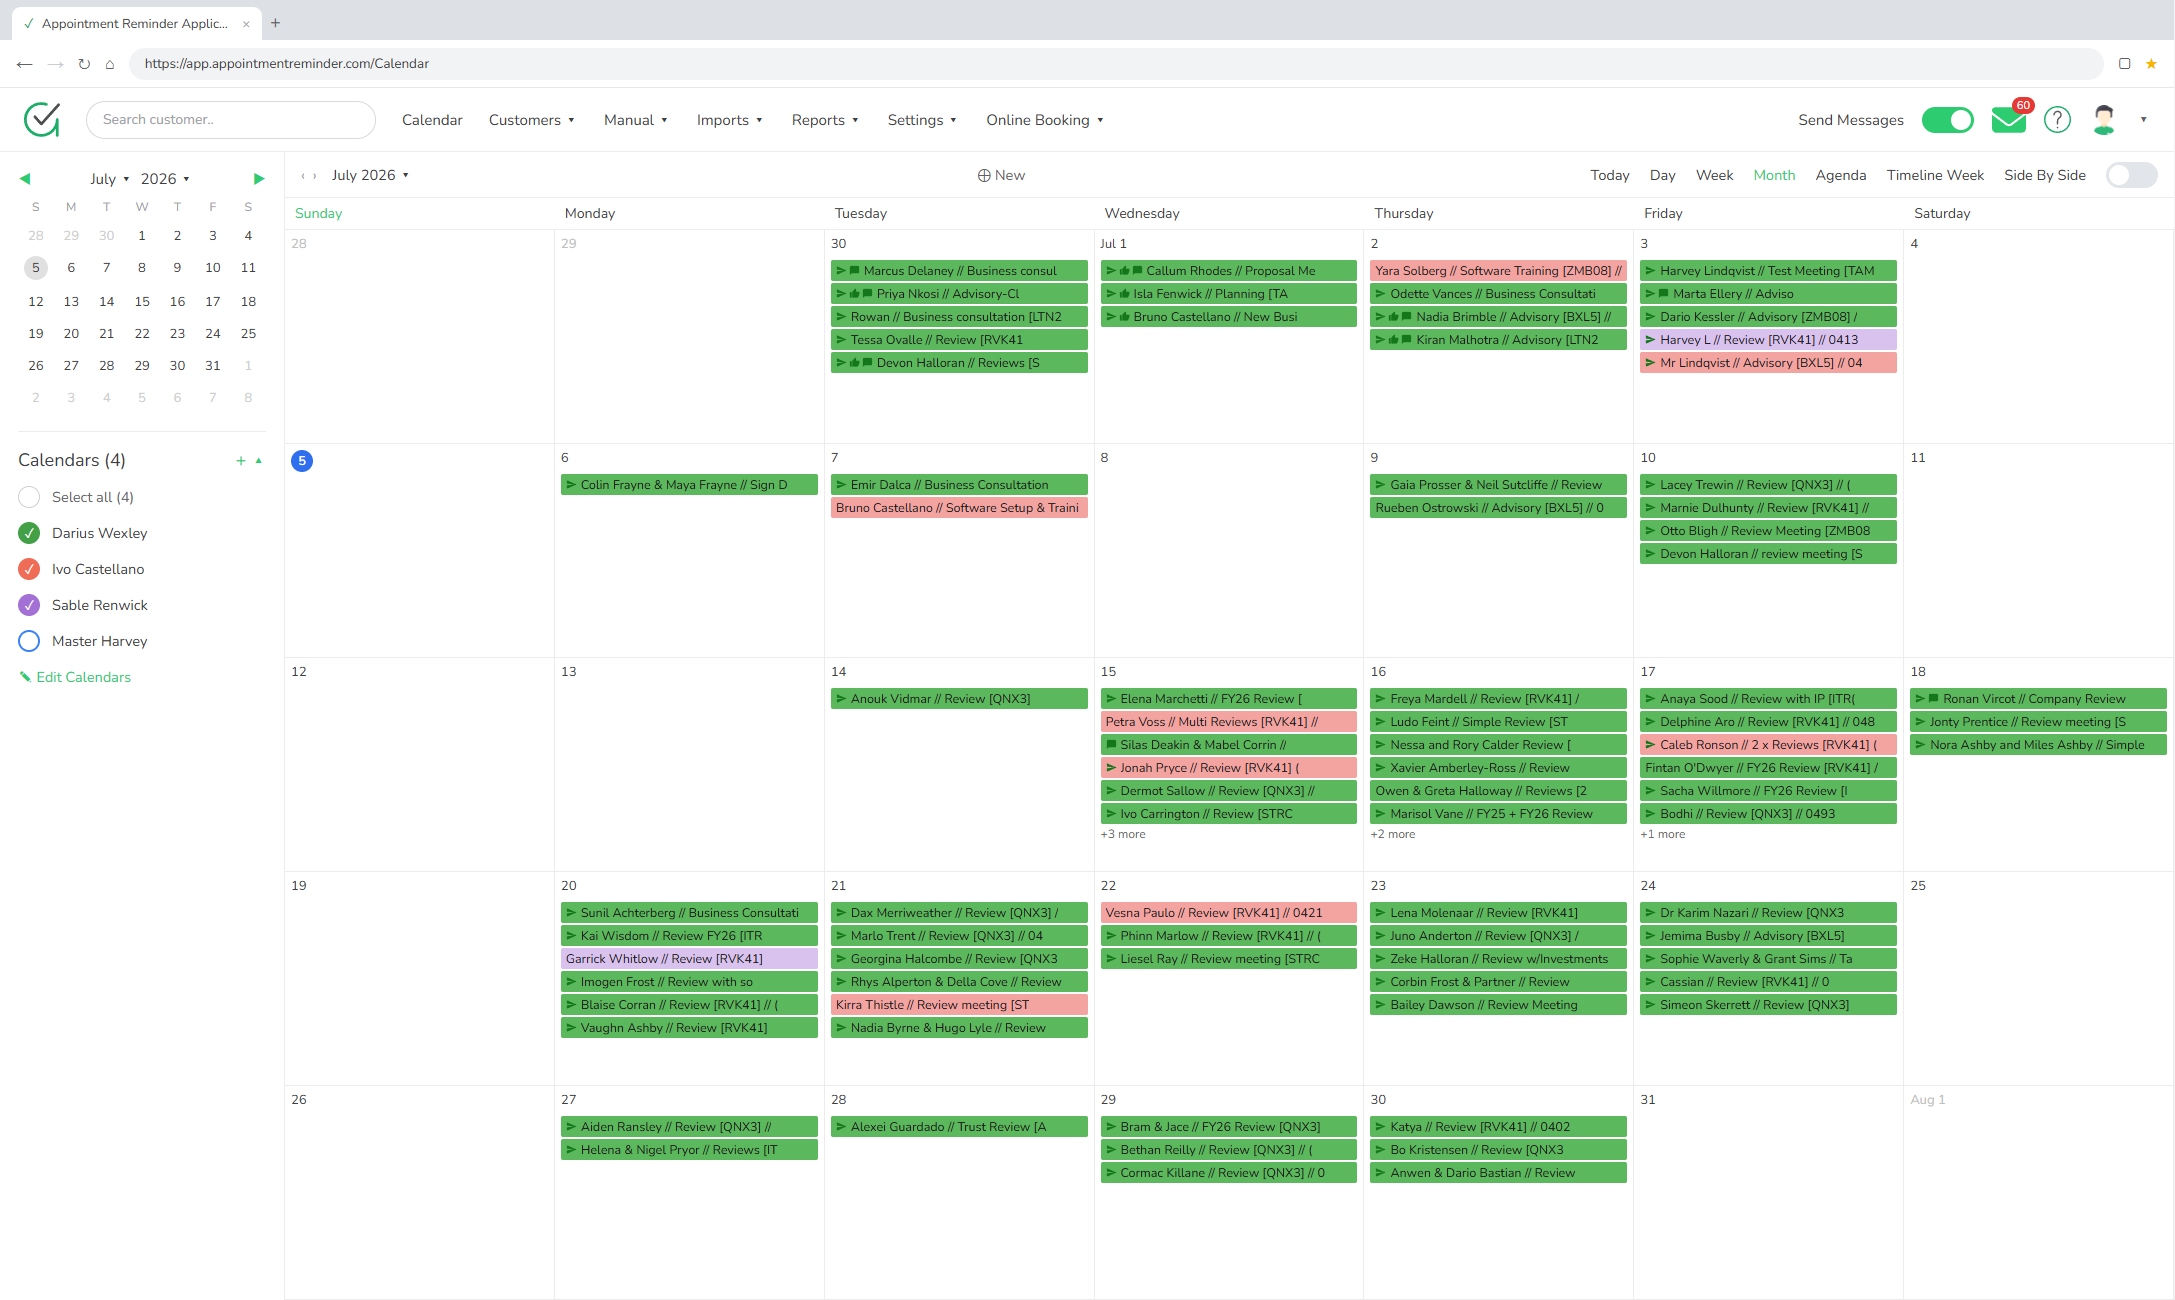This screenshot has width=2175, height=1300.
Task: Check the Master Harvey calendar
Action: click(x=29, y=641)
